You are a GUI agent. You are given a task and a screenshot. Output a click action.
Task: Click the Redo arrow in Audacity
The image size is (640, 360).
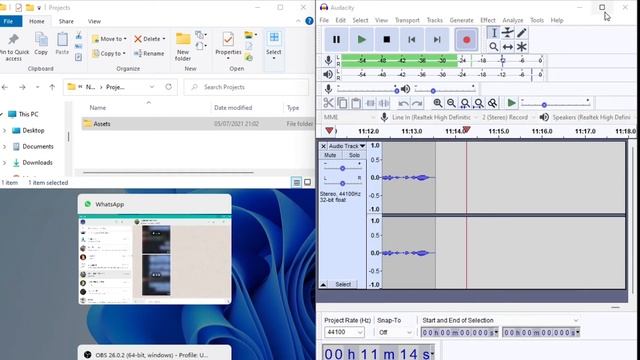click(x=417, y=103)
